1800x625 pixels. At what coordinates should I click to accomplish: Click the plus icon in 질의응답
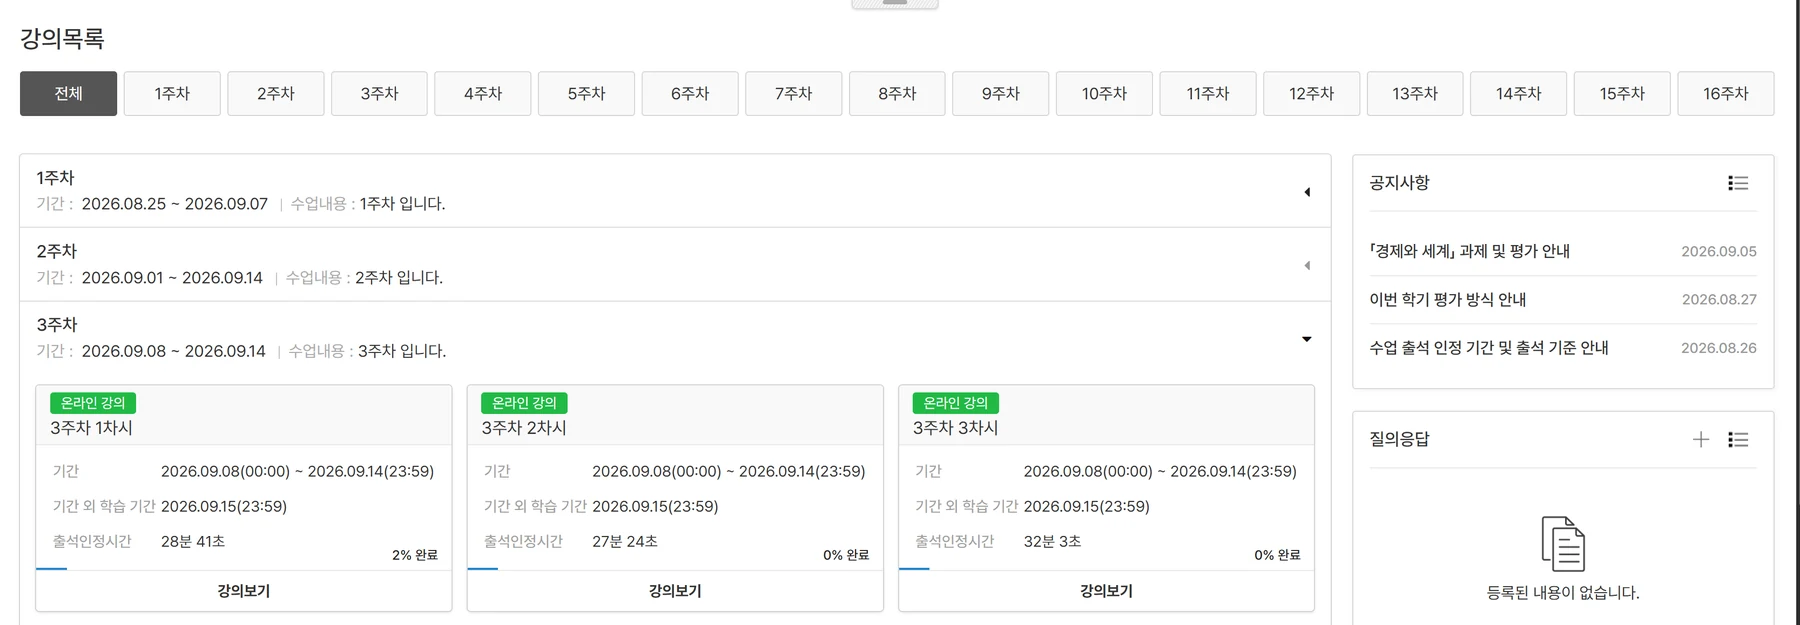pos(1701,439)
